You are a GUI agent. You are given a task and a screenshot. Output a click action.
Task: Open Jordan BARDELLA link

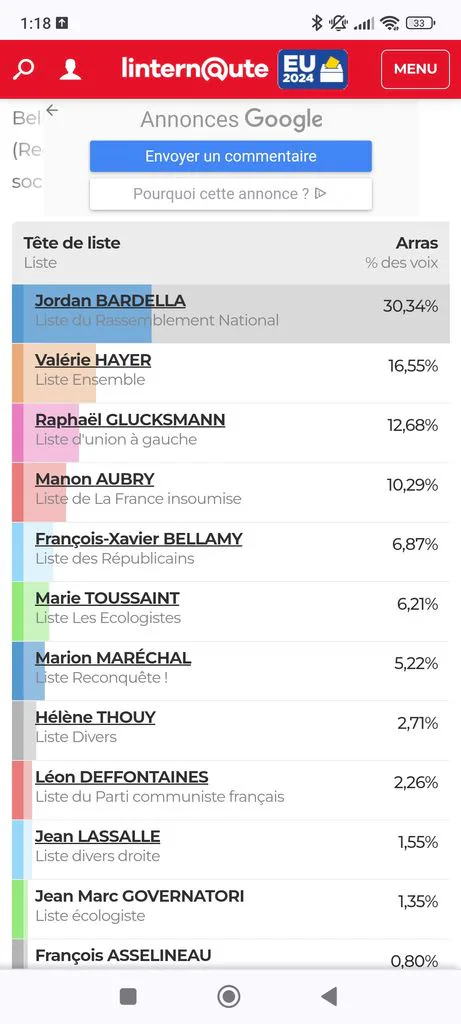[x=110, y=301]
